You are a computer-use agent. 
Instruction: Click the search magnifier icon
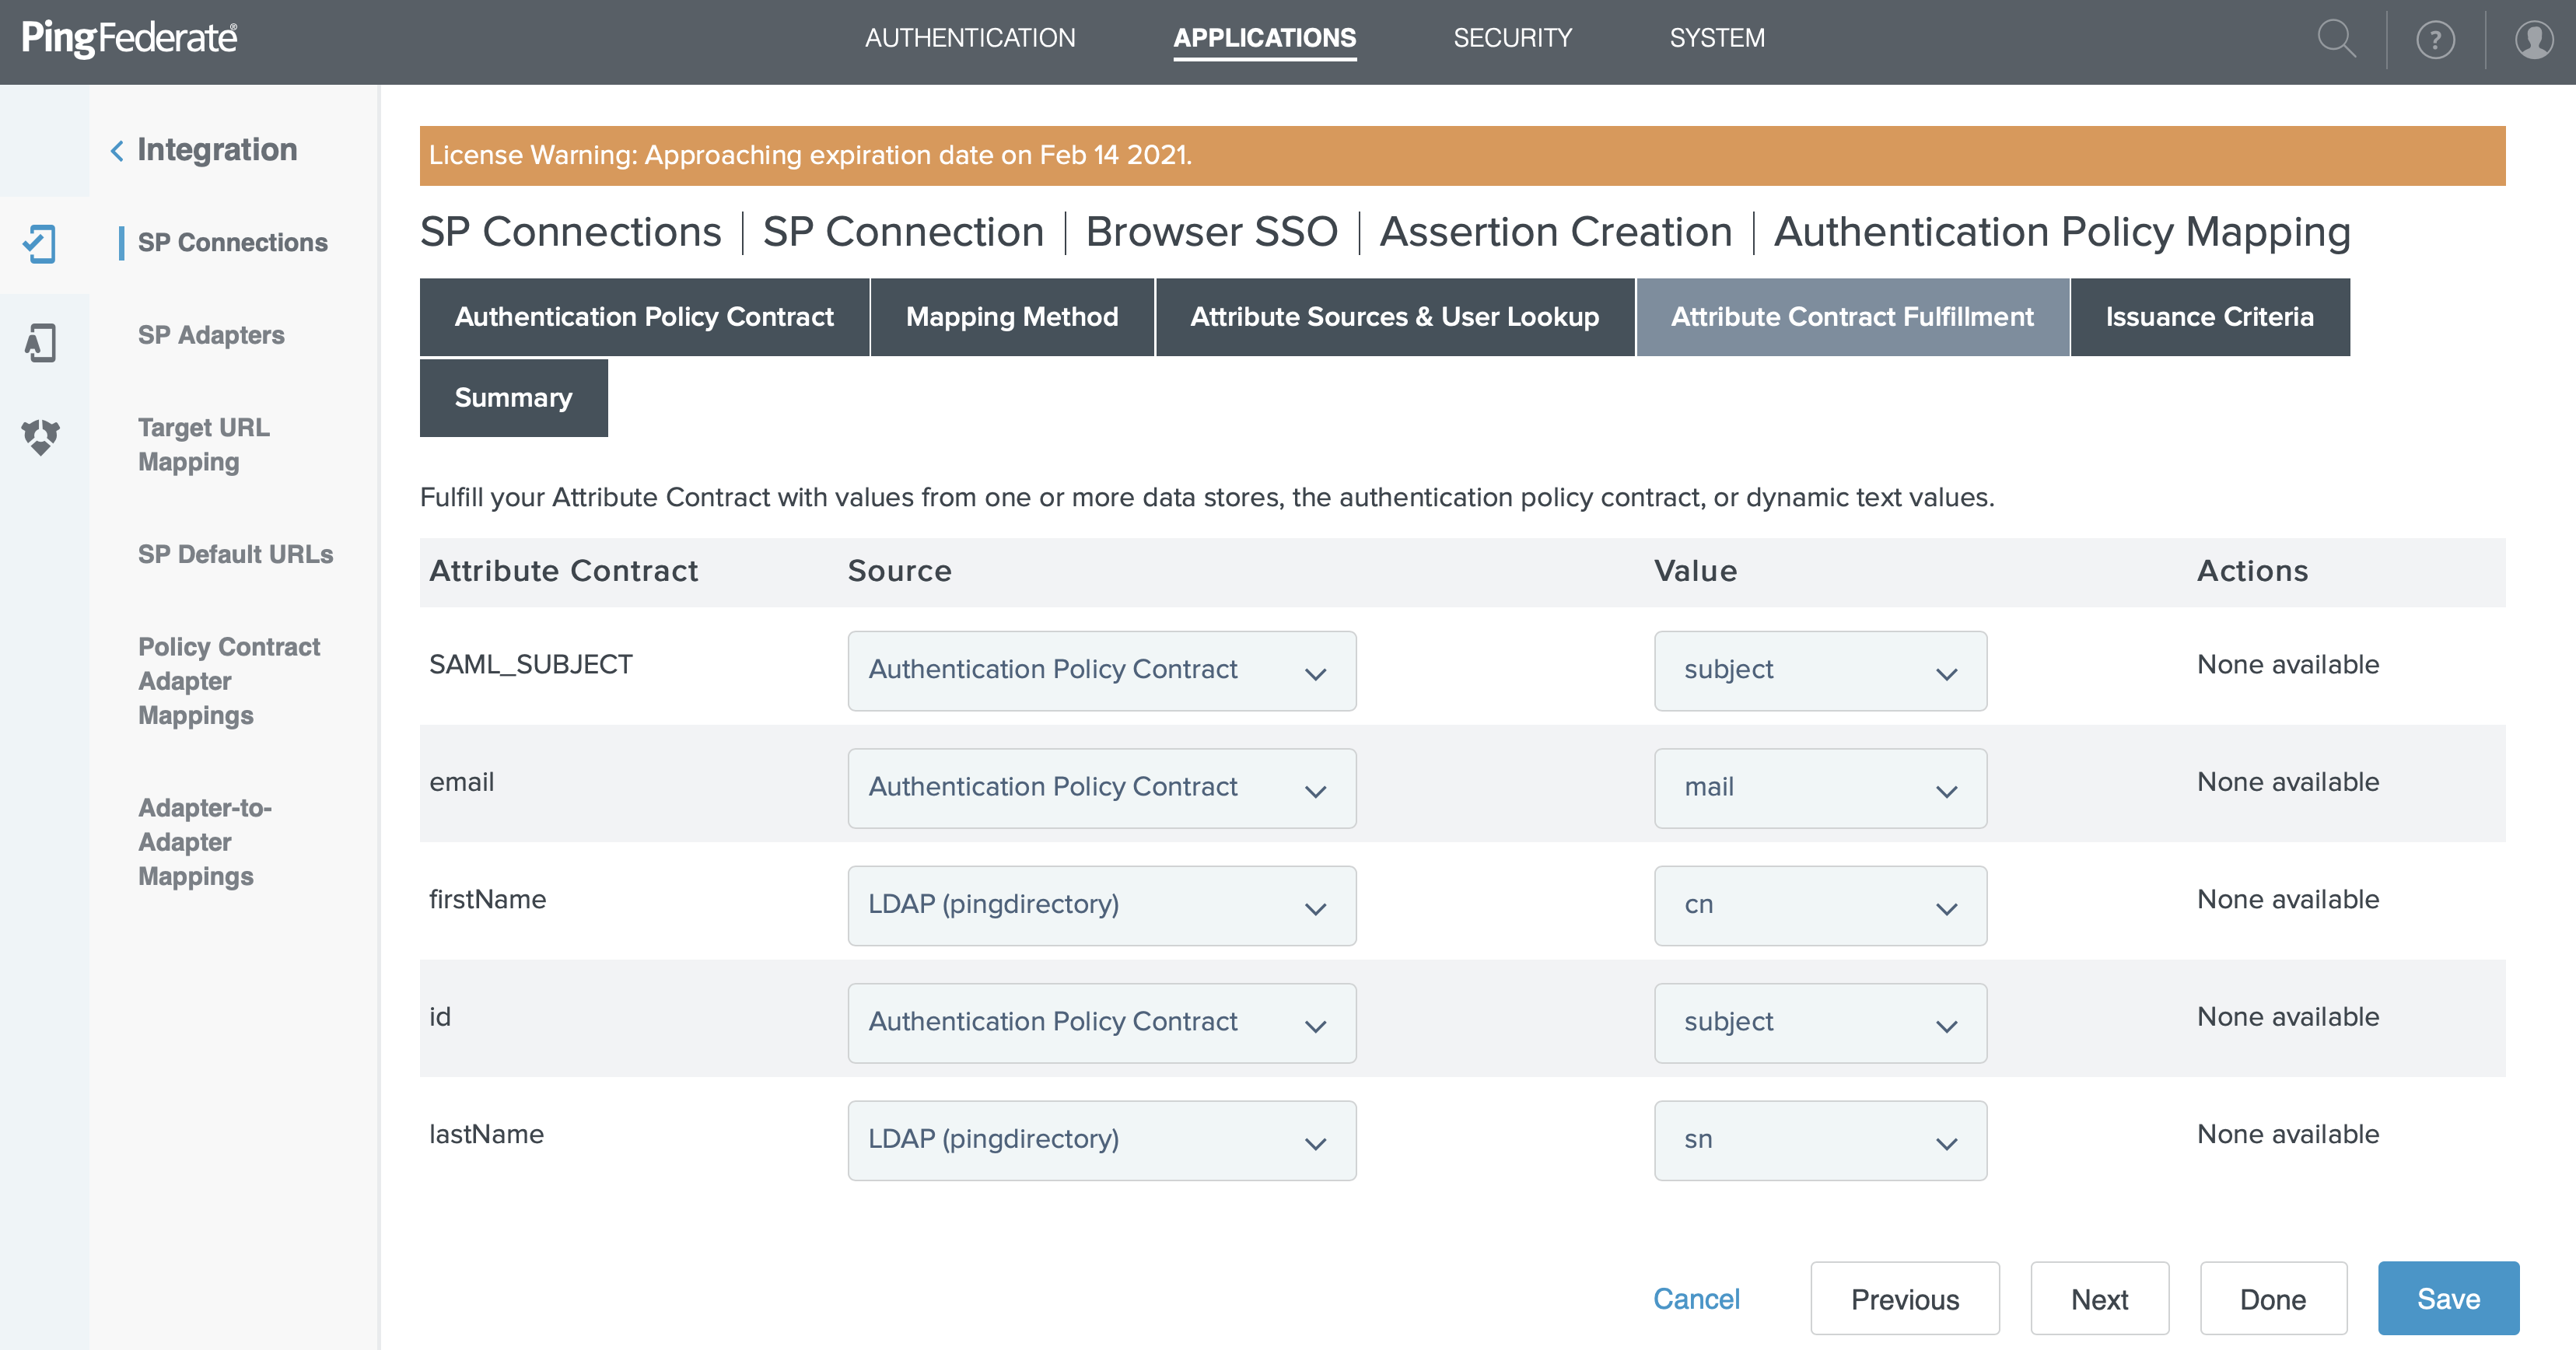2336,40
